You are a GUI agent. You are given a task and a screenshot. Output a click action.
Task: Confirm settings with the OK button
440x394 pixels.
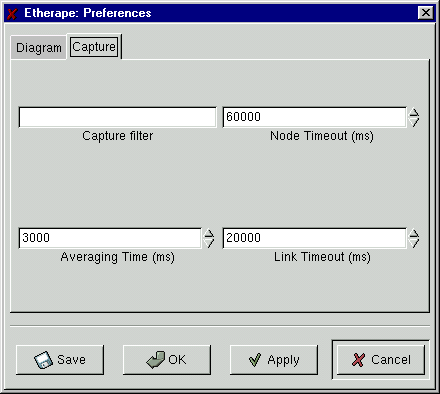pyautogui.click(x=167, y=360)
